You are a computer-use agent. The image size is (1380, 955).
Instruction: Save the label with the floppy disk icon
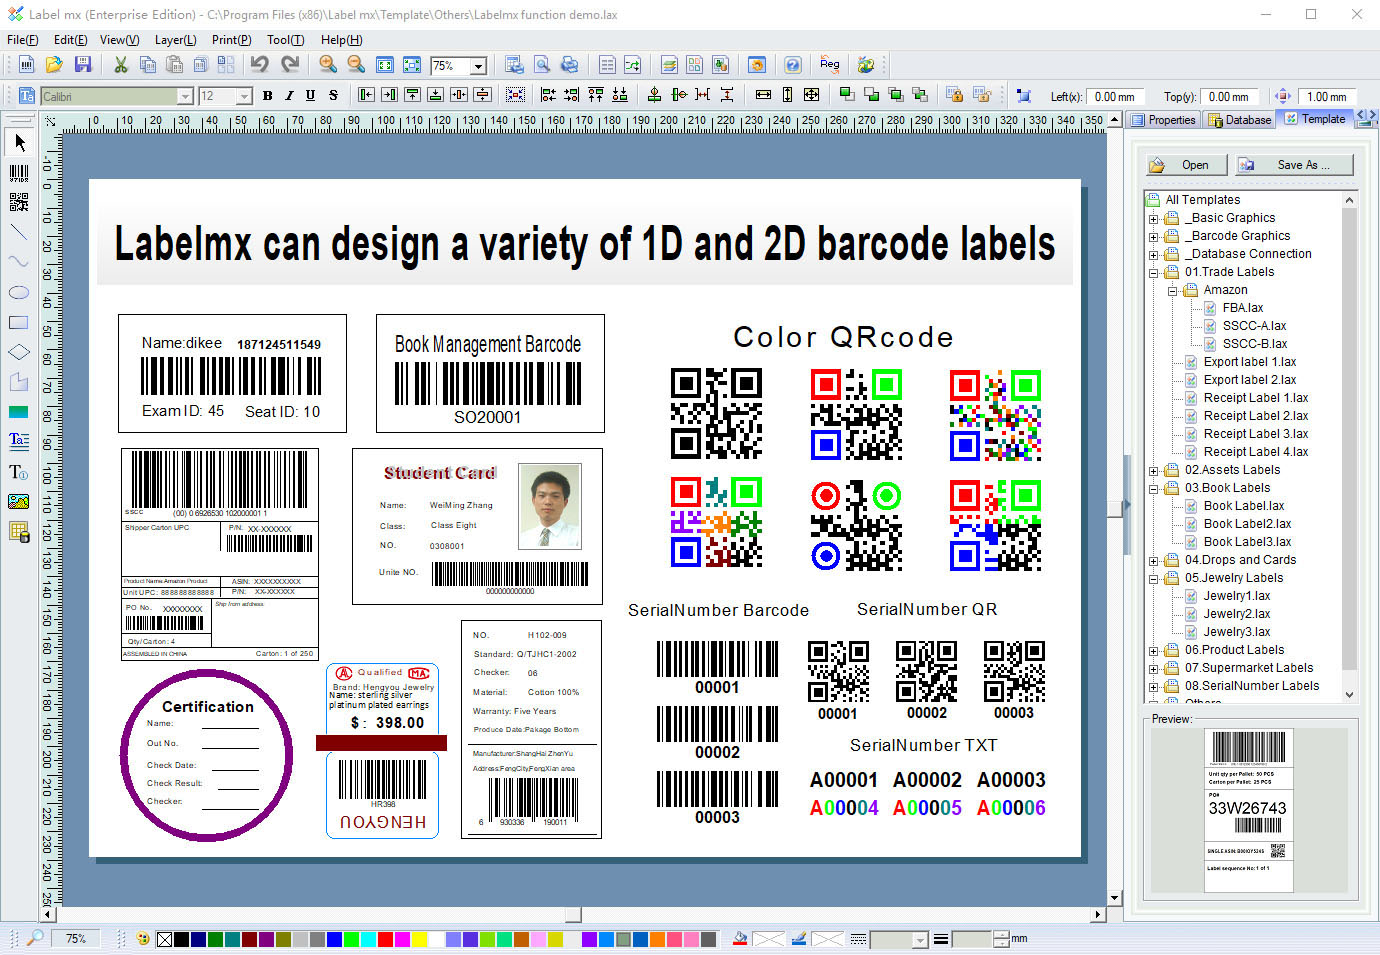pos(83,65)
